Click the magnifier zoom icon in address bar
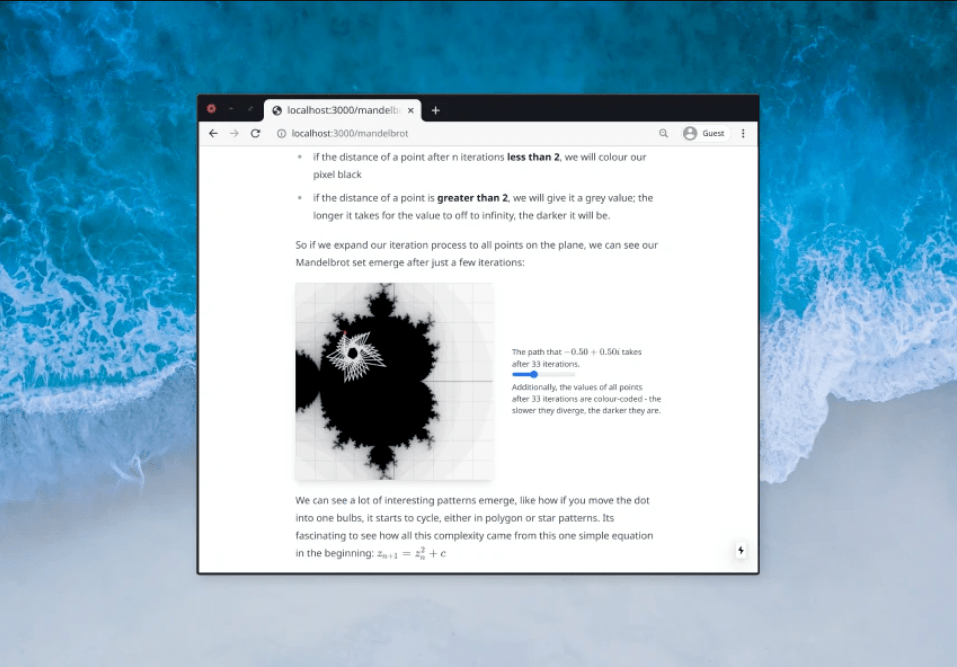957x667 pixels. pos(663,133)
